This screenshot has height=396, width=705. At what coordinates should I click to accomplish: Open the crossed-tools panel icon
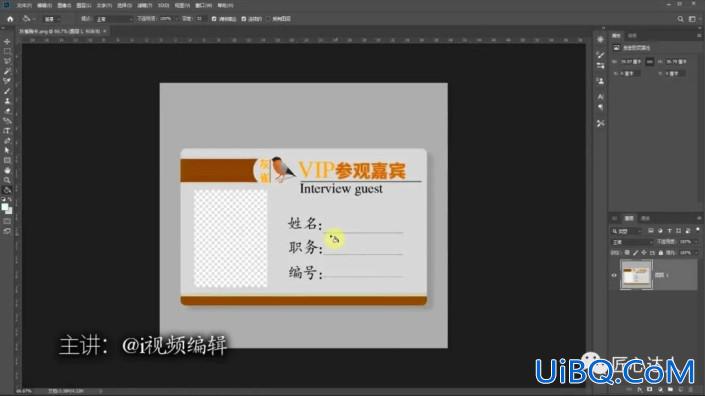pyautogui.click(x=600, y=123)
